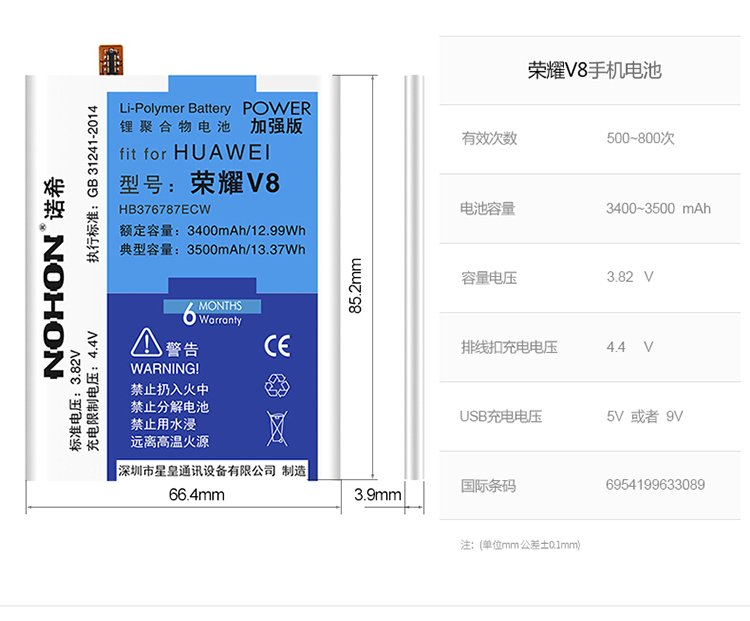Click the 执行标准 GB 31241-2014 text
750x621 pixels.
(93, 184)
